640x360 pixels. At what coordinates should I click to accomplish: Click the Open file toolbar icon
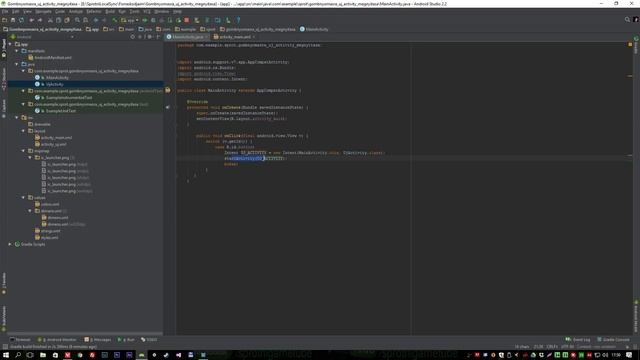[x=4, y=20]
